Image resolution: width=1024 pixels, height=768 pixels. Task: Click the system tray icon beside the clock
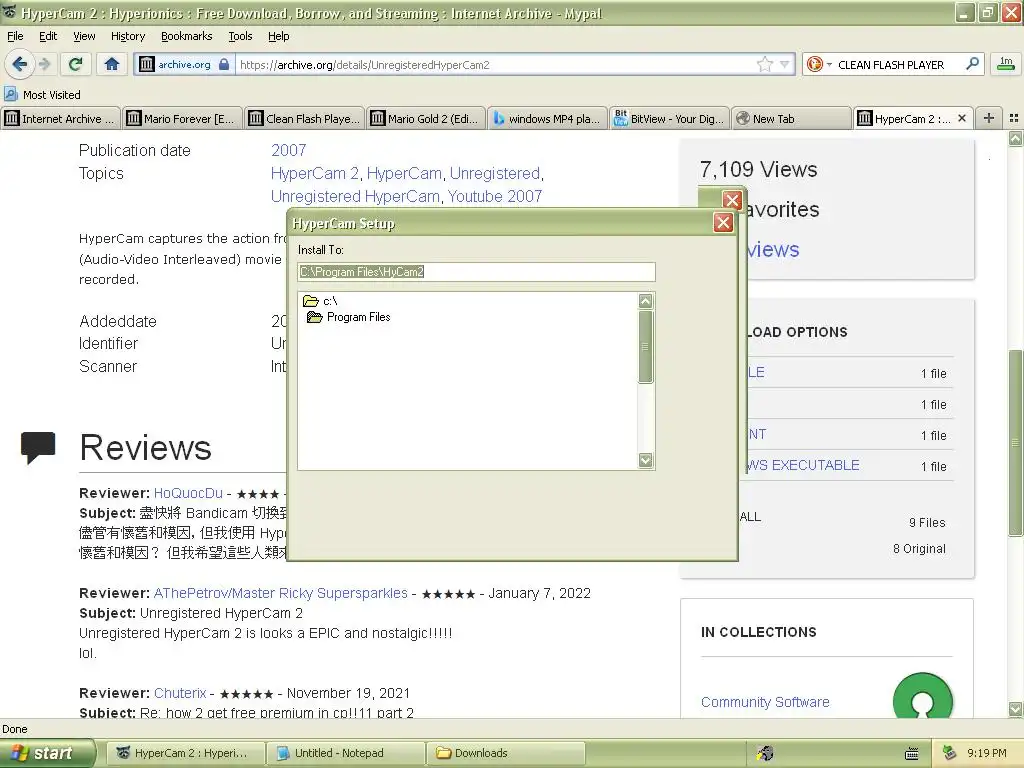click(x=949, y=753)
